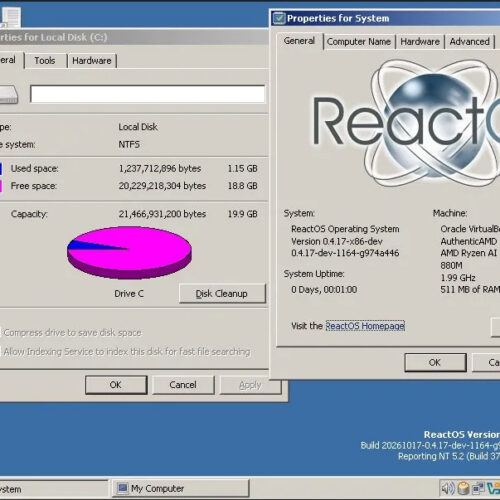Click the checkmark icon in System Properties title bar

click(x=279, y=18)
